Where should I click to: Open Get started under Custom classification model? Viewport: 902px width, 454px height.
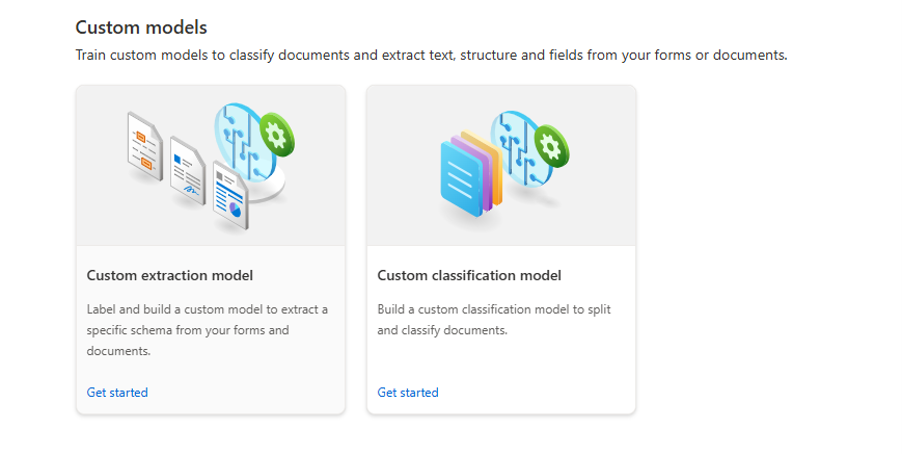coord(408,392)
